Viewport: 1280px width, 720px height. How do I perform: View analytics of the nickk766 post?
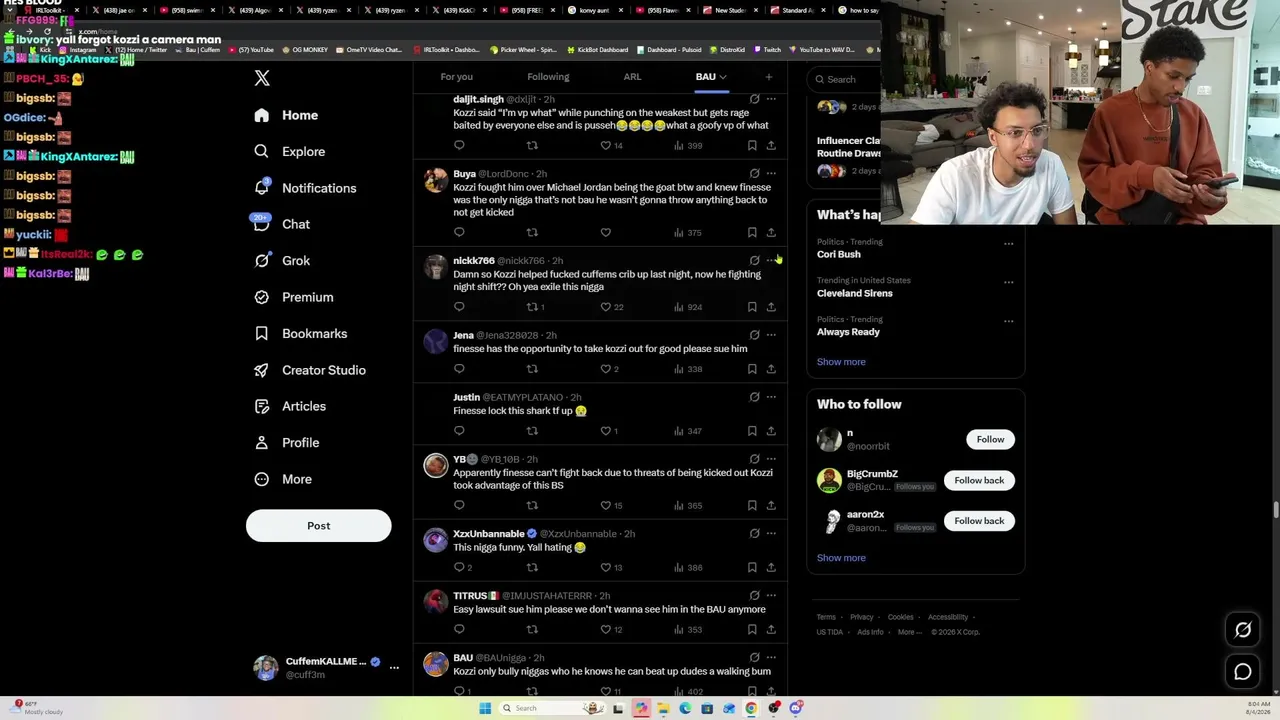point(688,307)
